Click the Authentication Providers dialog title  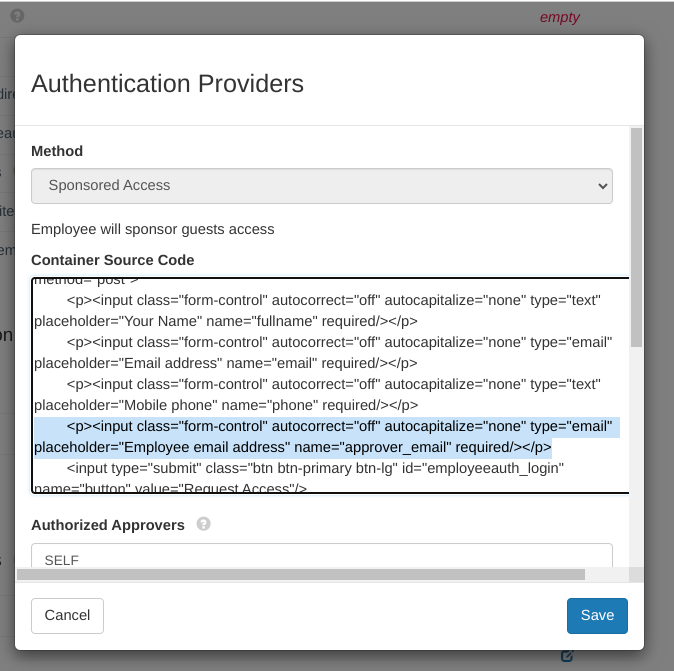point(167,83)
